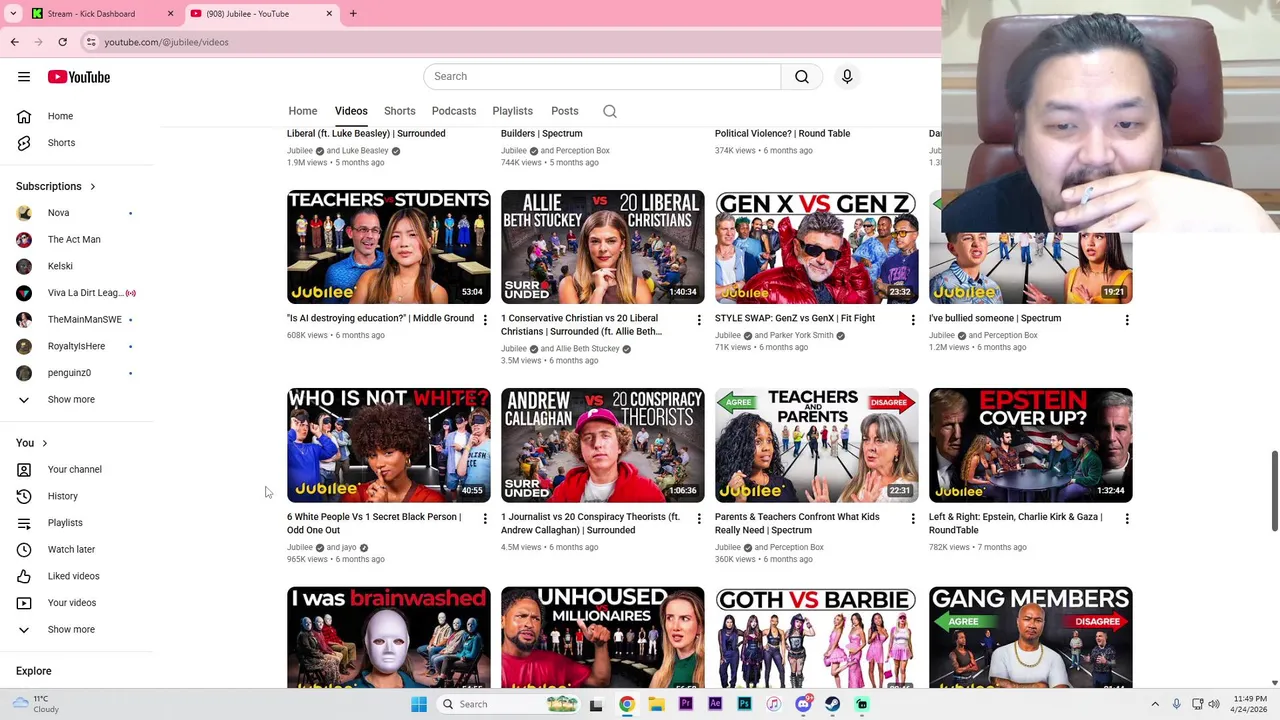
Task: Show hidden system tray icons
Action: (1155, 704)
